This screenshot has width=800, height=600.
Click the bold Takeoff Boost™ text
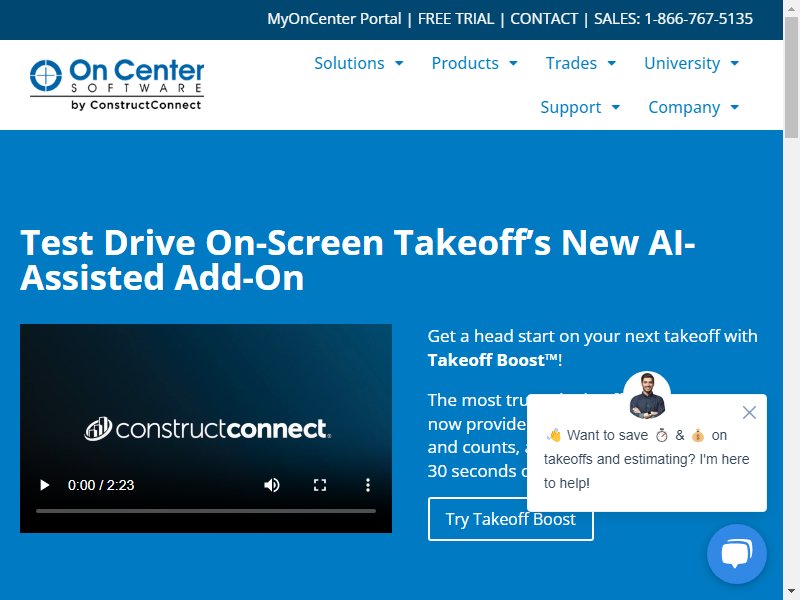pyautogui.click(x=493, y=360)
